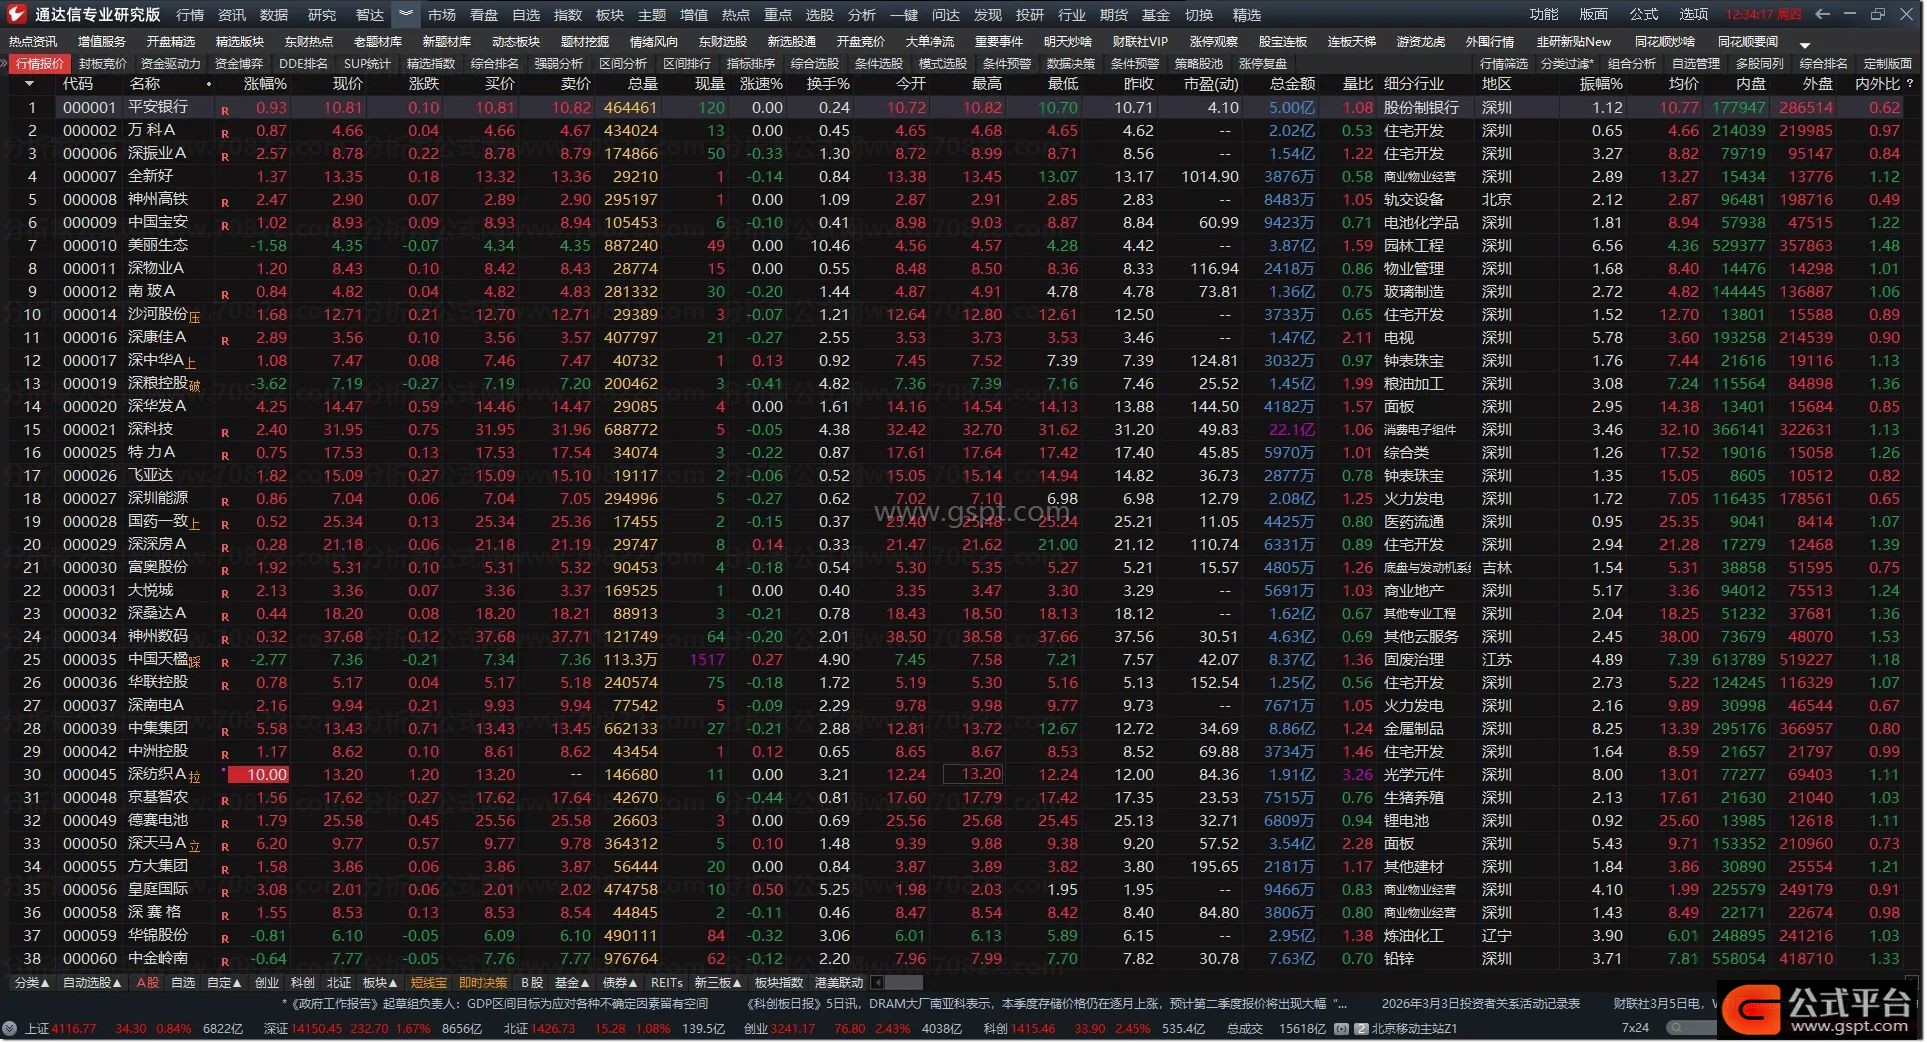1927x1043 pixels.
Task: Click the bottom tab scroll-left arrow
Action: (877, 983)
